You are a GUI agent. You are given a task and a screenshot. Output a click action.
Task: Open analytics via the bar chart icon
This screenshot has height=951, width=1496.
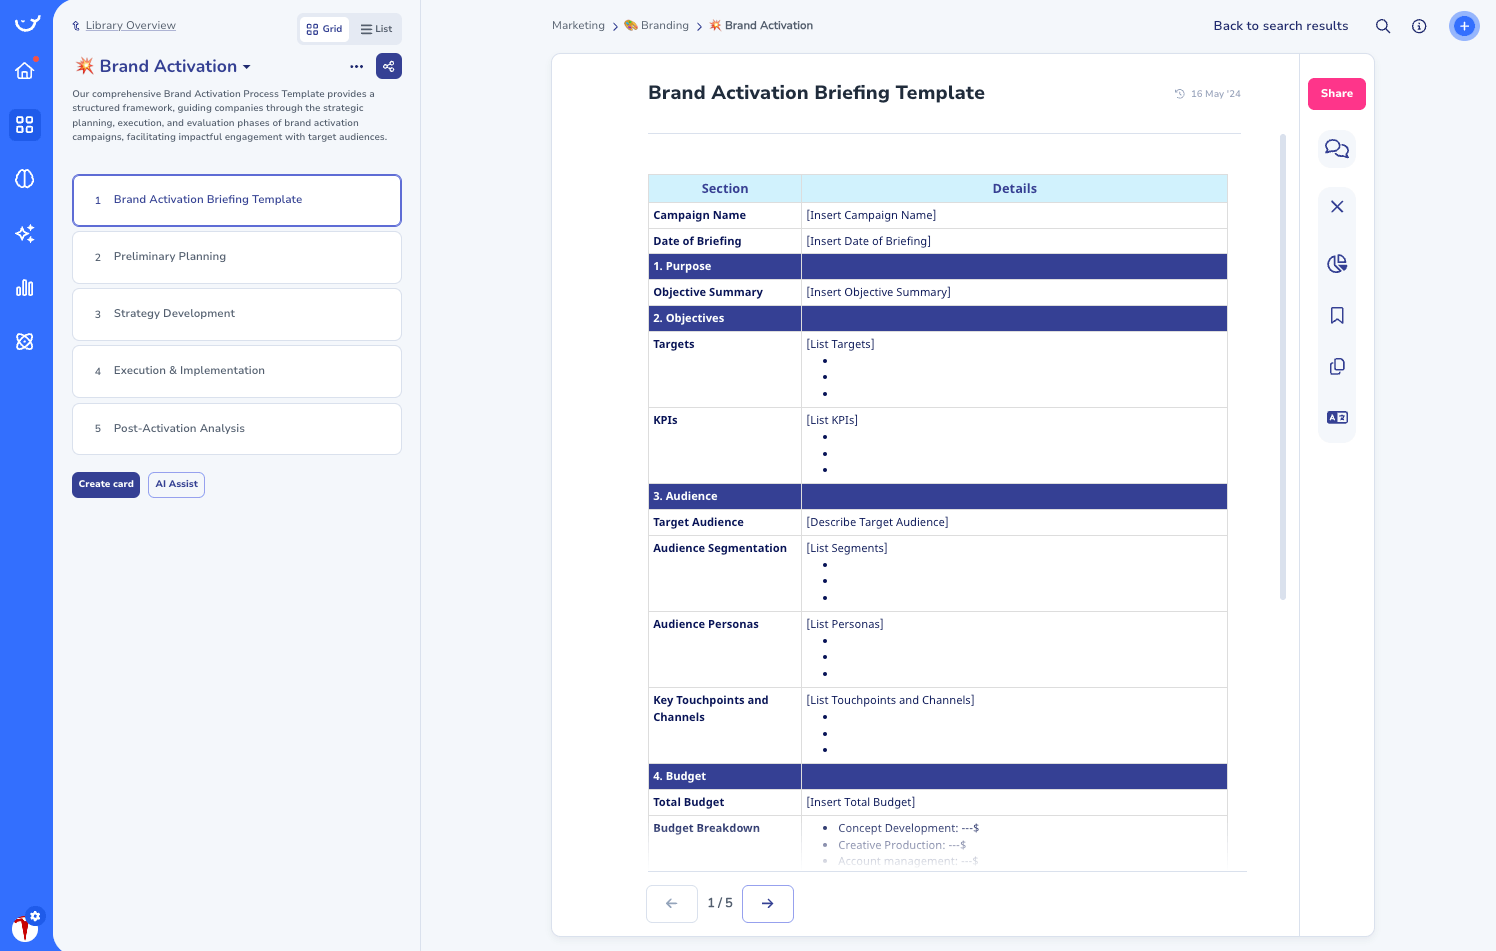(26, 288)
